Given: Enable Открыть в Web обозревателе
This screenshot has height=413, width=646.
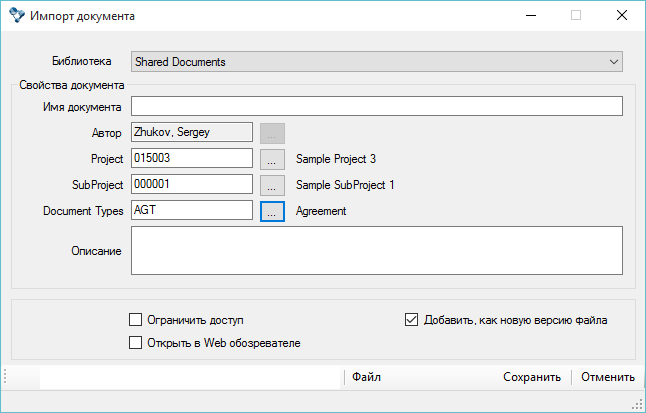Looking at the screenshot, I should [136, 343].
